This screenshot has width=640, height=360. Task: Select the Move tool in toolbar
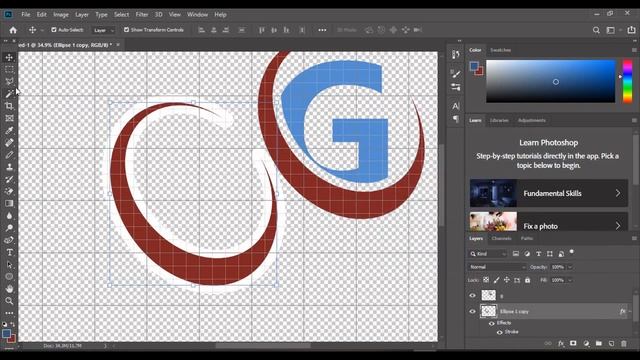point(9,58)
